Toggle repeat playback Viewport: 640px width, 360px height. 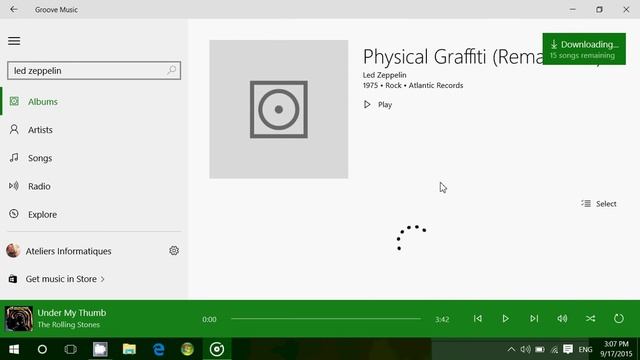(x=619, y=318)
